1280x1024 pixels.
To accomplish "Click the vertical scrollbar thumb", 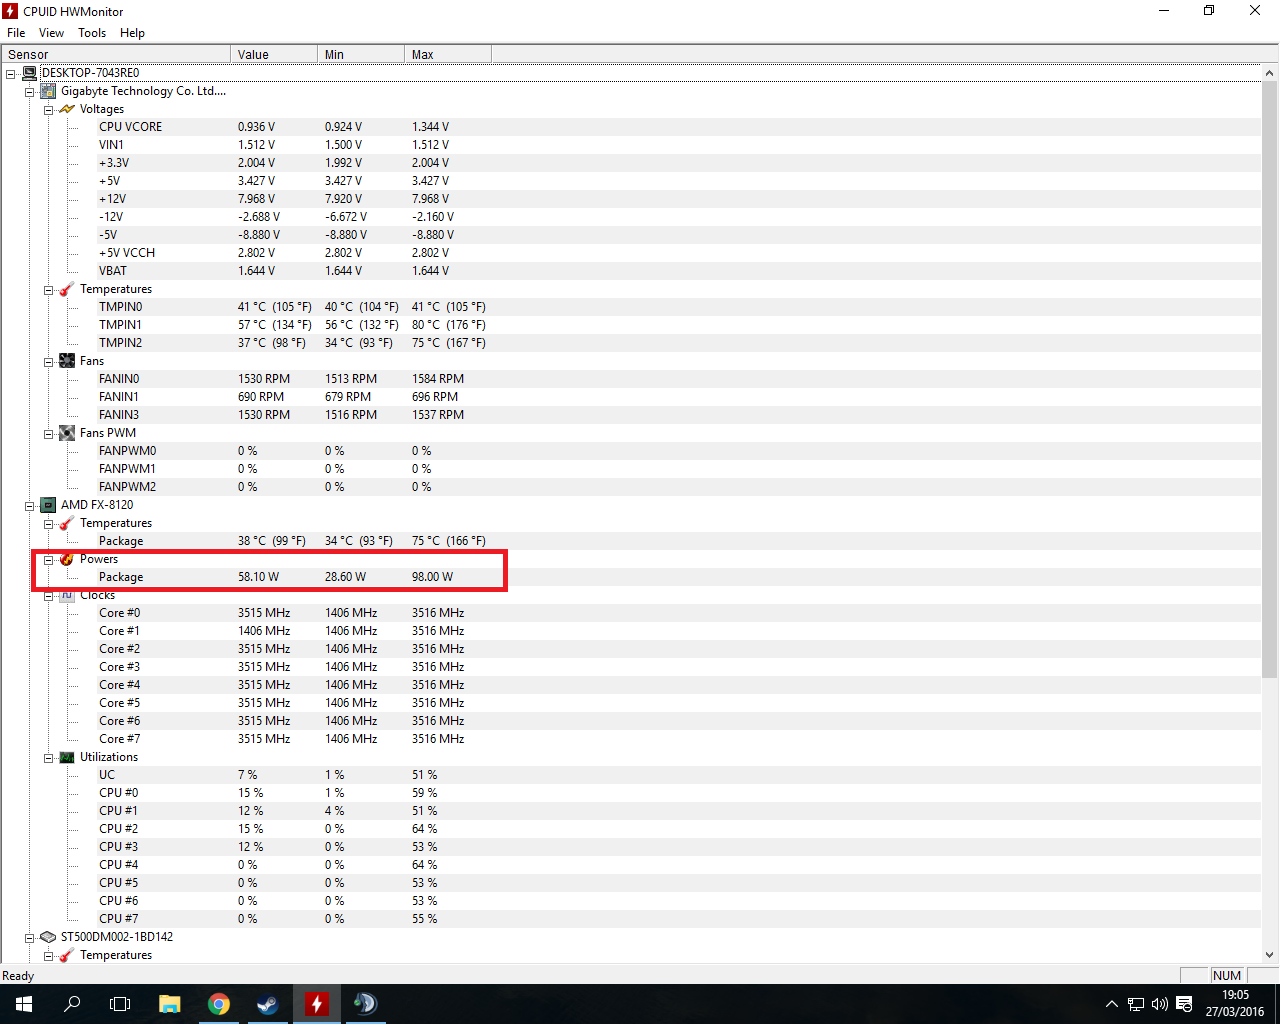I will pyautogui.click(x=1270, y=380).
